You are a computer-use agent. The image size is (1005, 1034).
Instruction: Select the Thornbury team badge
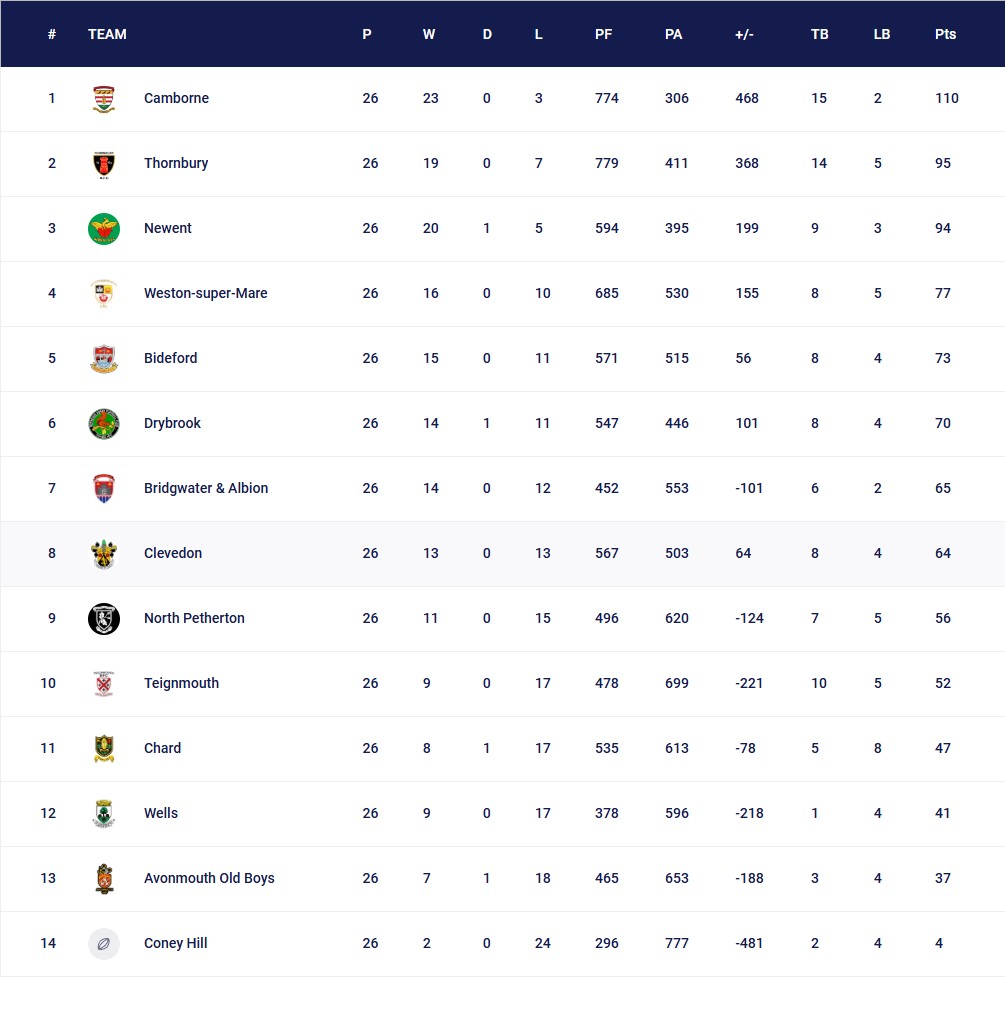point(103,163)
